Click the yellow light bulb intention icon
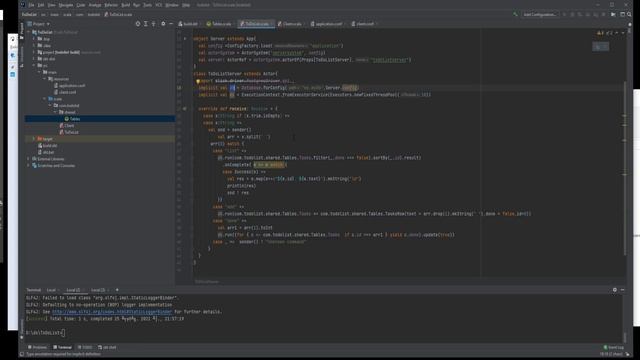This screenshot has height=360, width=640. pyautogui.click(x=198, y=81)
